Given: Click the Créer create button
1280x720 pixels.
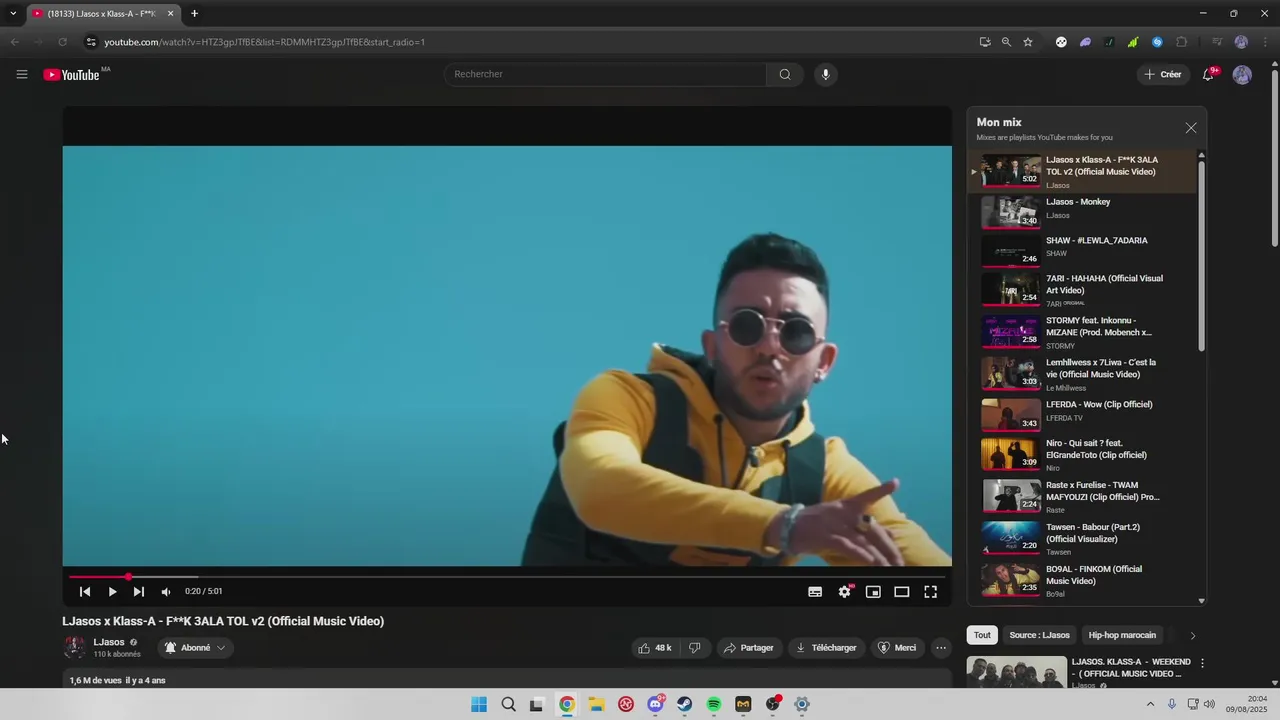Looking at the screenshot, I should [1163, 74].
